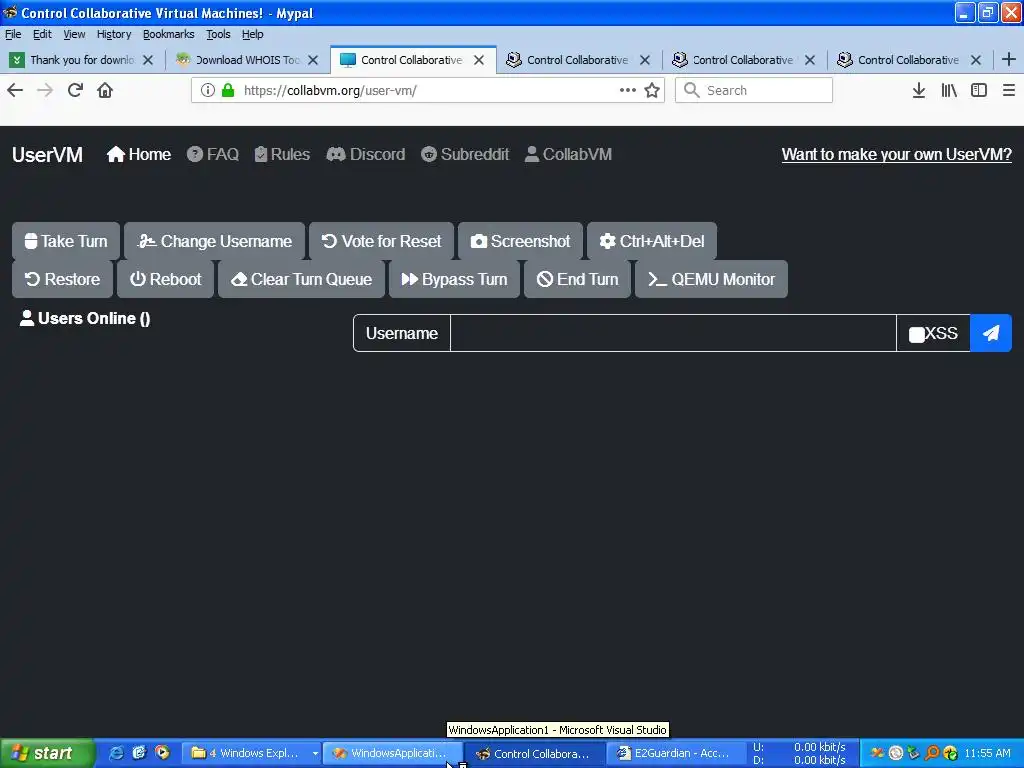This screenshot has width=1024, height=768.
Task: Send chat message with paper plane button
Action: 991,333
